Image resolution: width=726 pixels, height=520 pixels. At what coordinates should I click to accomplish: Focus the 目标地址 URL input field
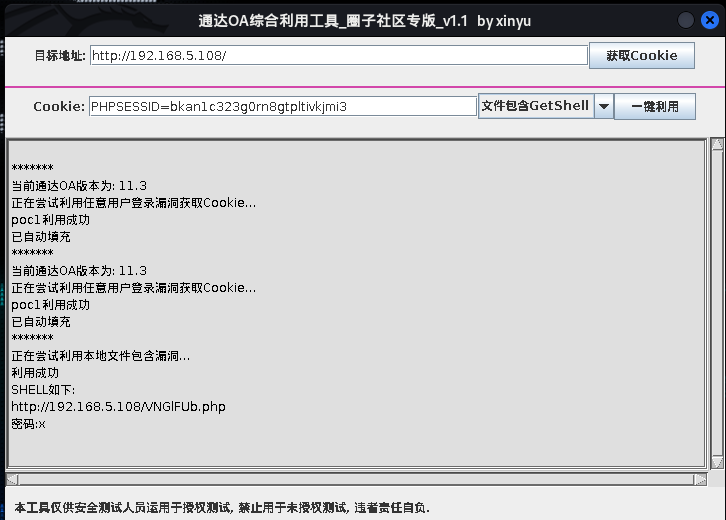tap(339, 56)
